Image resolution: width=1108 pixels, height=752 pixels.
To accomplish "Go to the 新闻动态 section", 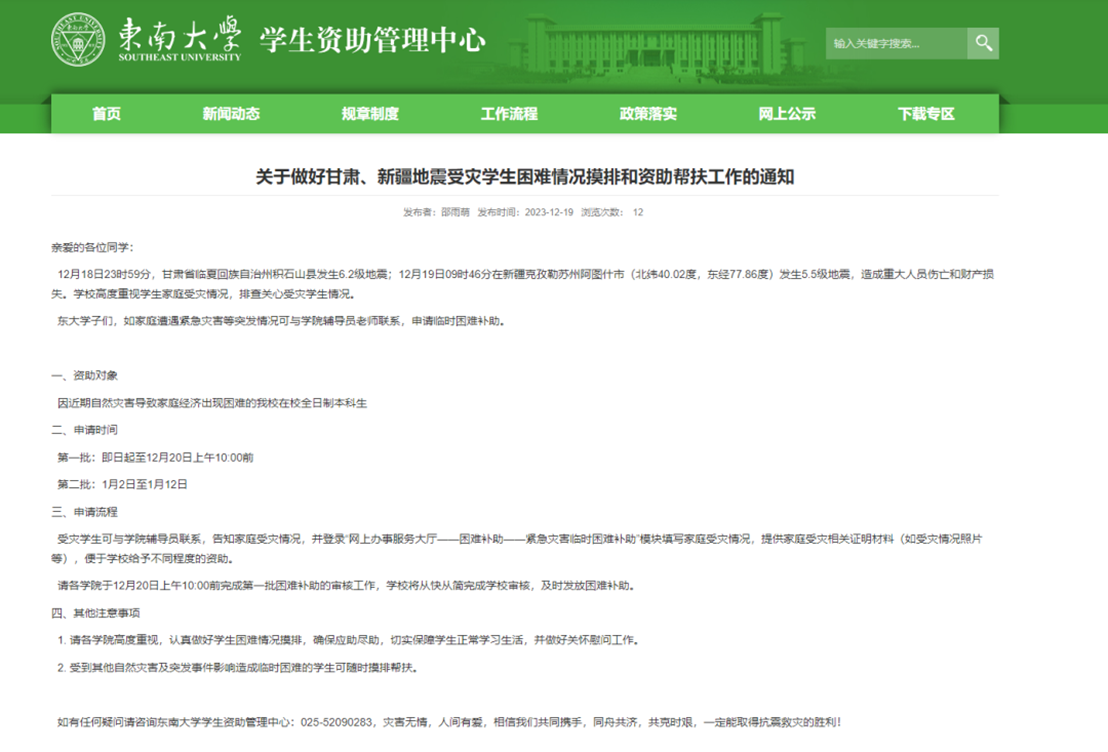I will 231,114.
